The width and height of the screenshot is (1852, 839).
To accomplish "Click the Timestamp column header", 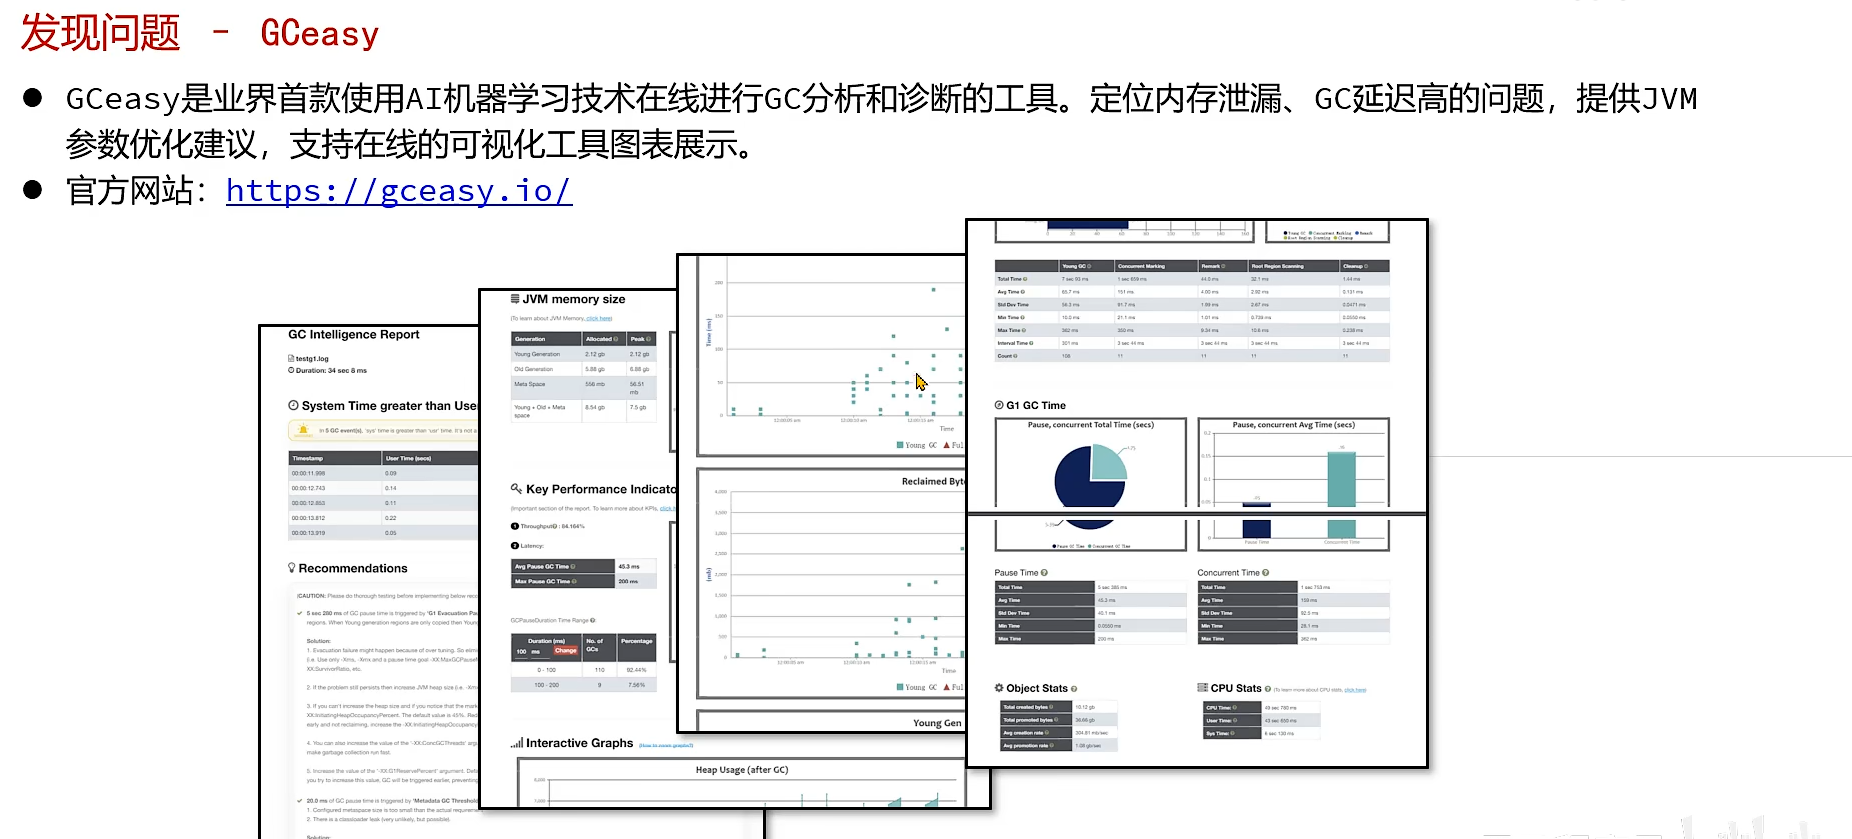I will 335,458.
